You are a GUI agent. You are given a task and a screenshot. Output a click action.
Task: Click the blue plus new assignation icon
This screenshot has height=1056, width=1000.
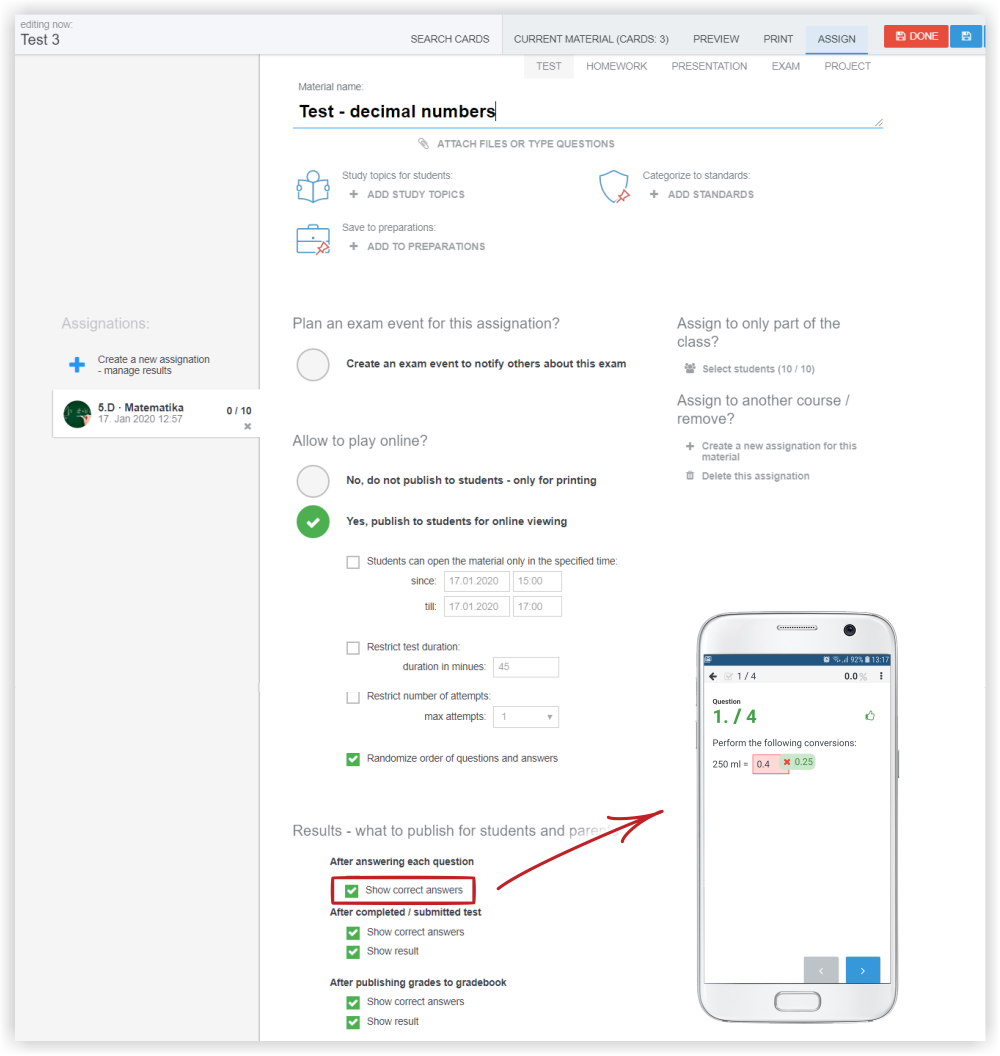(x=77, y=364)
